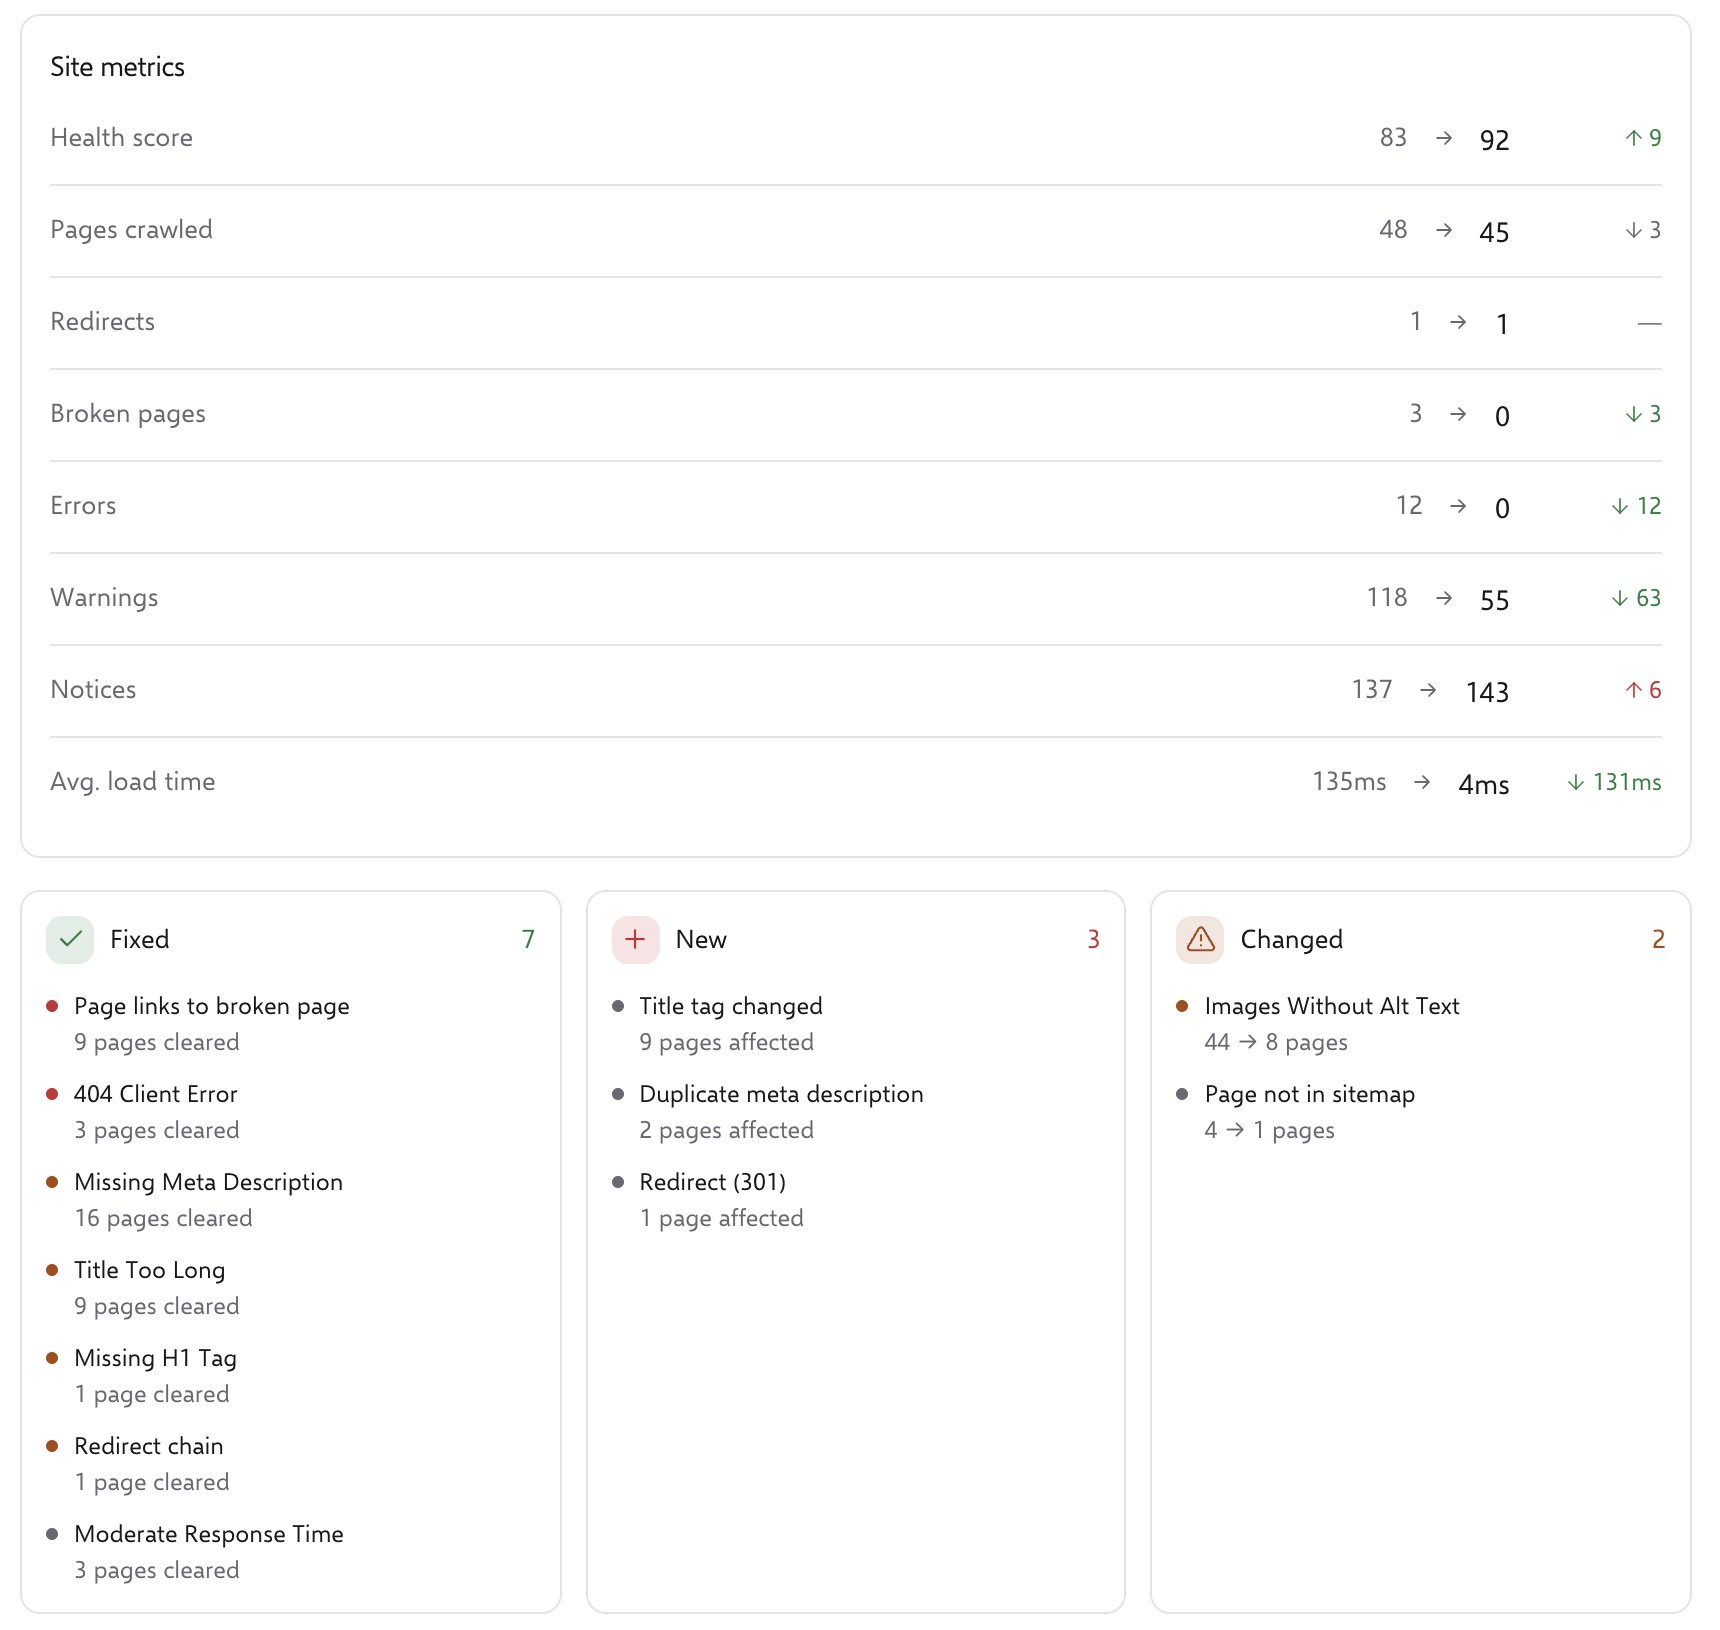The image size is (1720, 1630).
Task: Click the red plus New icon
Action: (x=635, y=939)
